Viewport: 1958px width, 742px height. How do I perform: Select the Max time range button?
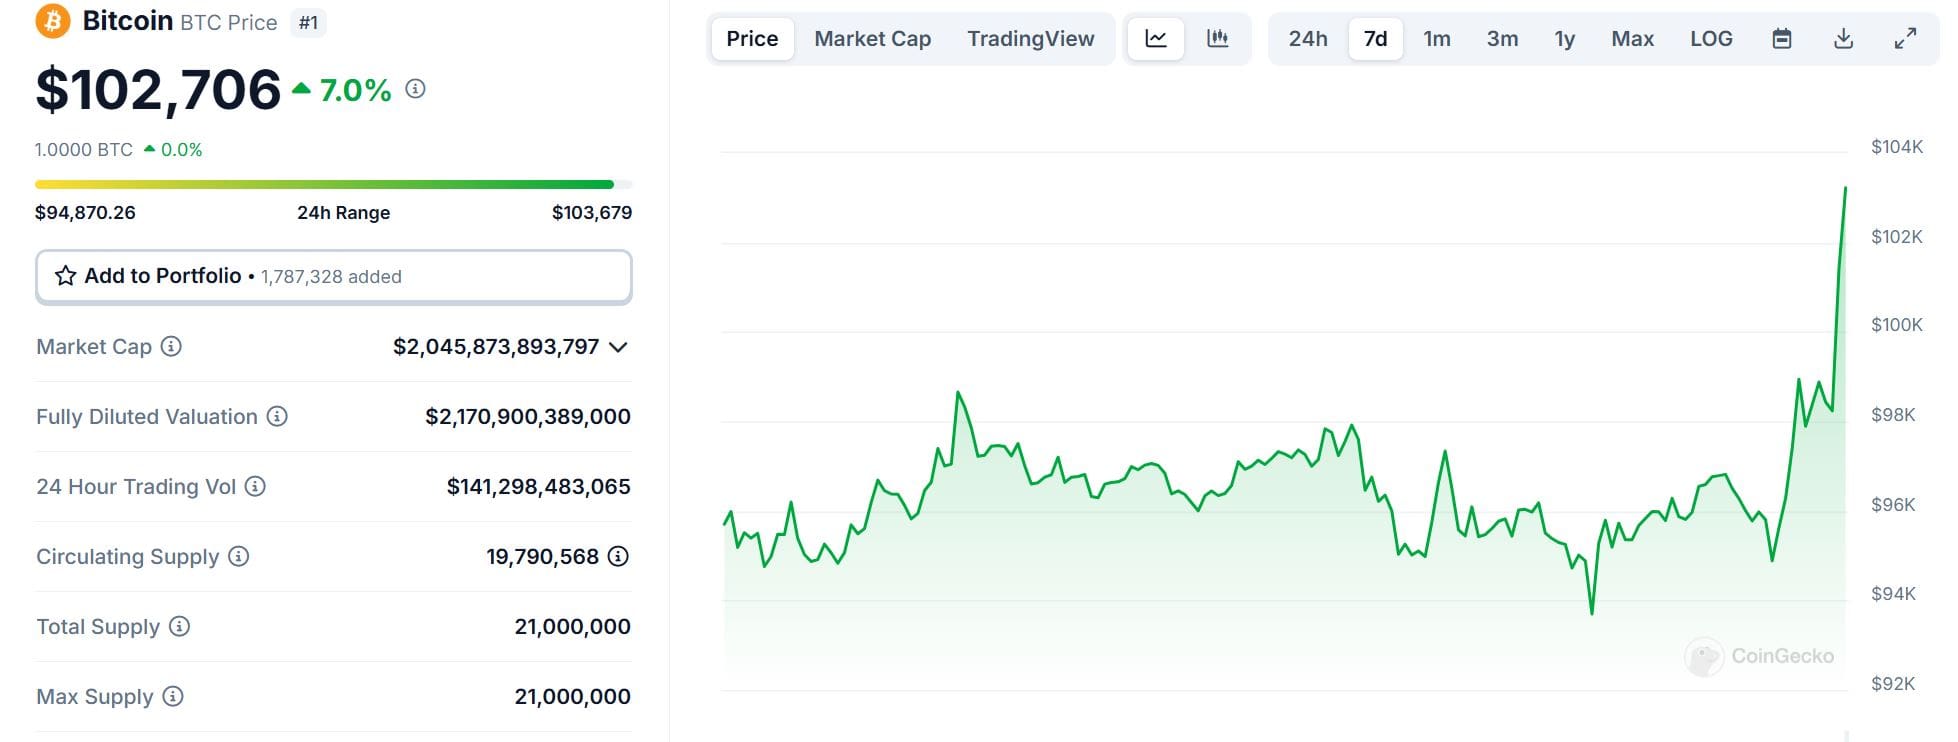(1632, 39)
